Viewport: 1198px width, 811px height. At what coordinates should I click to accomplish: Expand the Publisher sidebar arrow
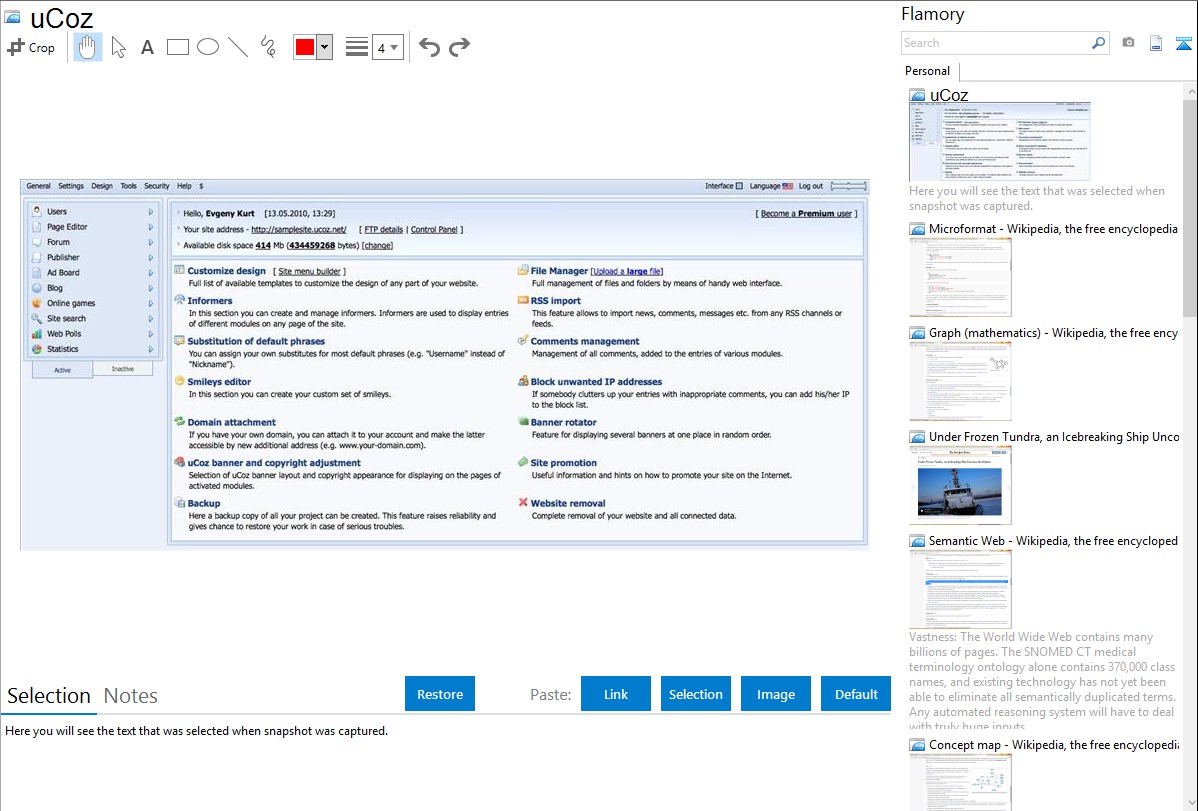point(151,258)
